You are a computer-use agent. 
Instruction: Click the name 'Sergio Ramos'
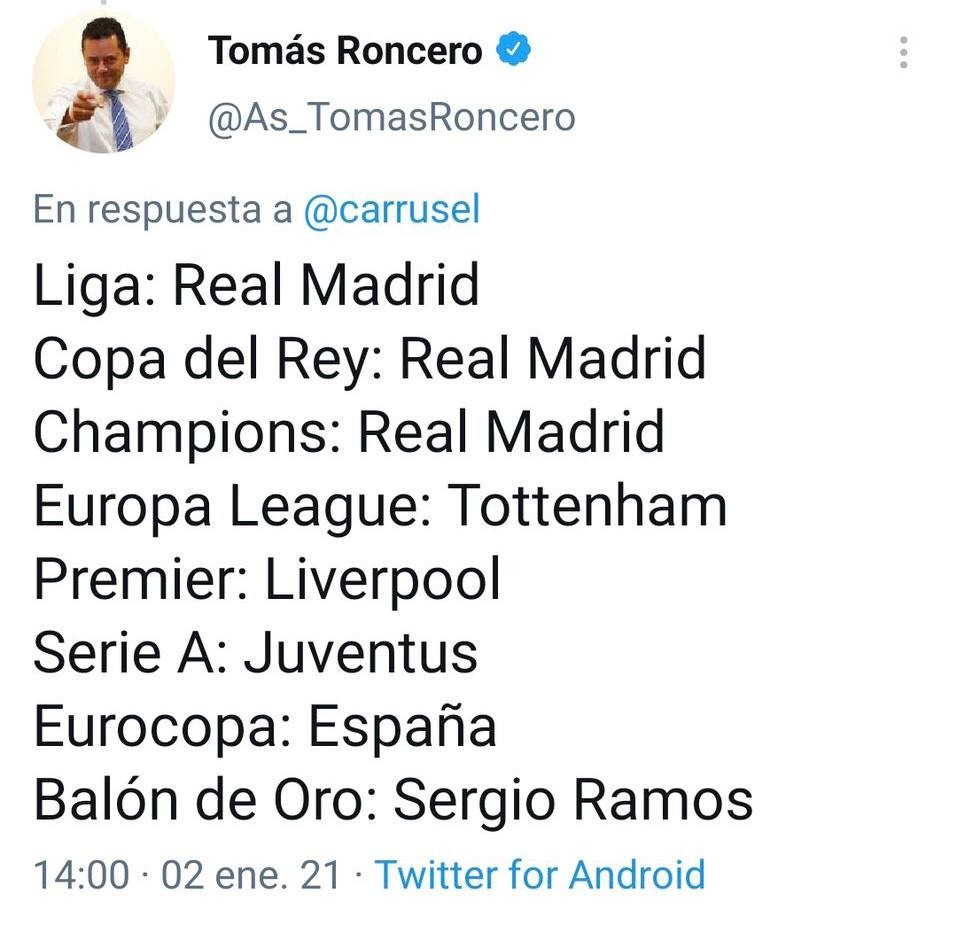[573, 800]
